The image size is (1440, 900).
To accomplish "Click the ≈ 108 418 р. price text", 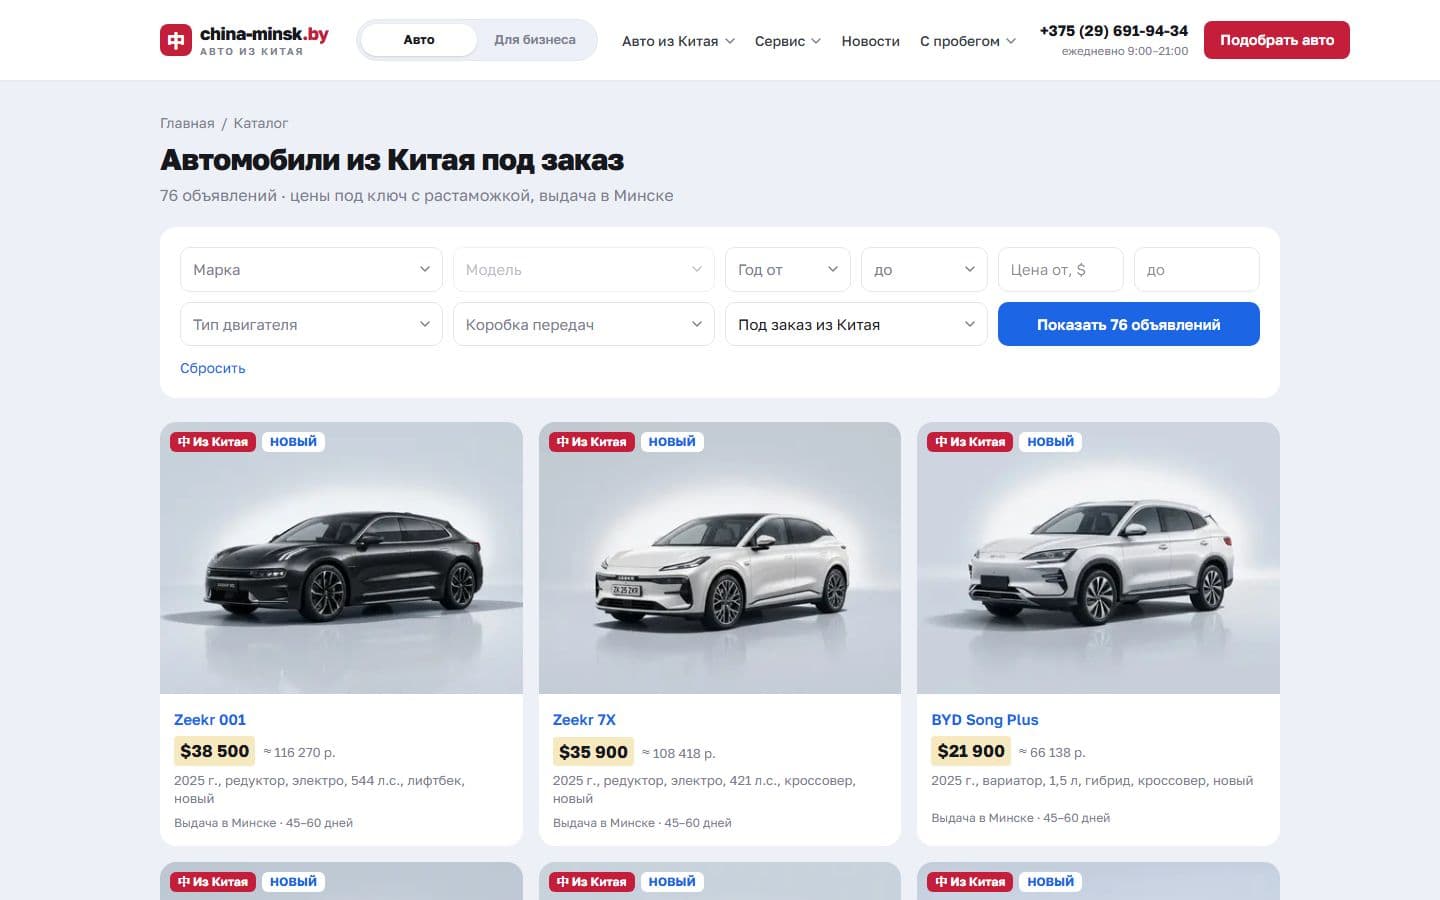I will click(679, 753).
